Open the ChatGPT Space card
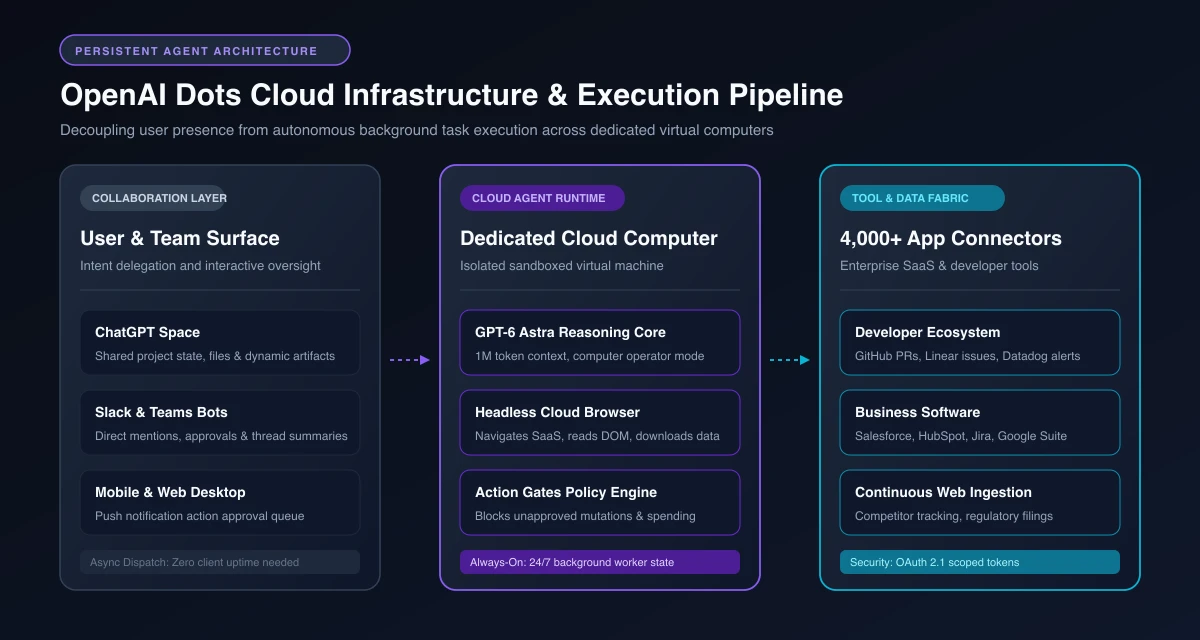The image size is (1200, 640). click(x=220, y=342)
